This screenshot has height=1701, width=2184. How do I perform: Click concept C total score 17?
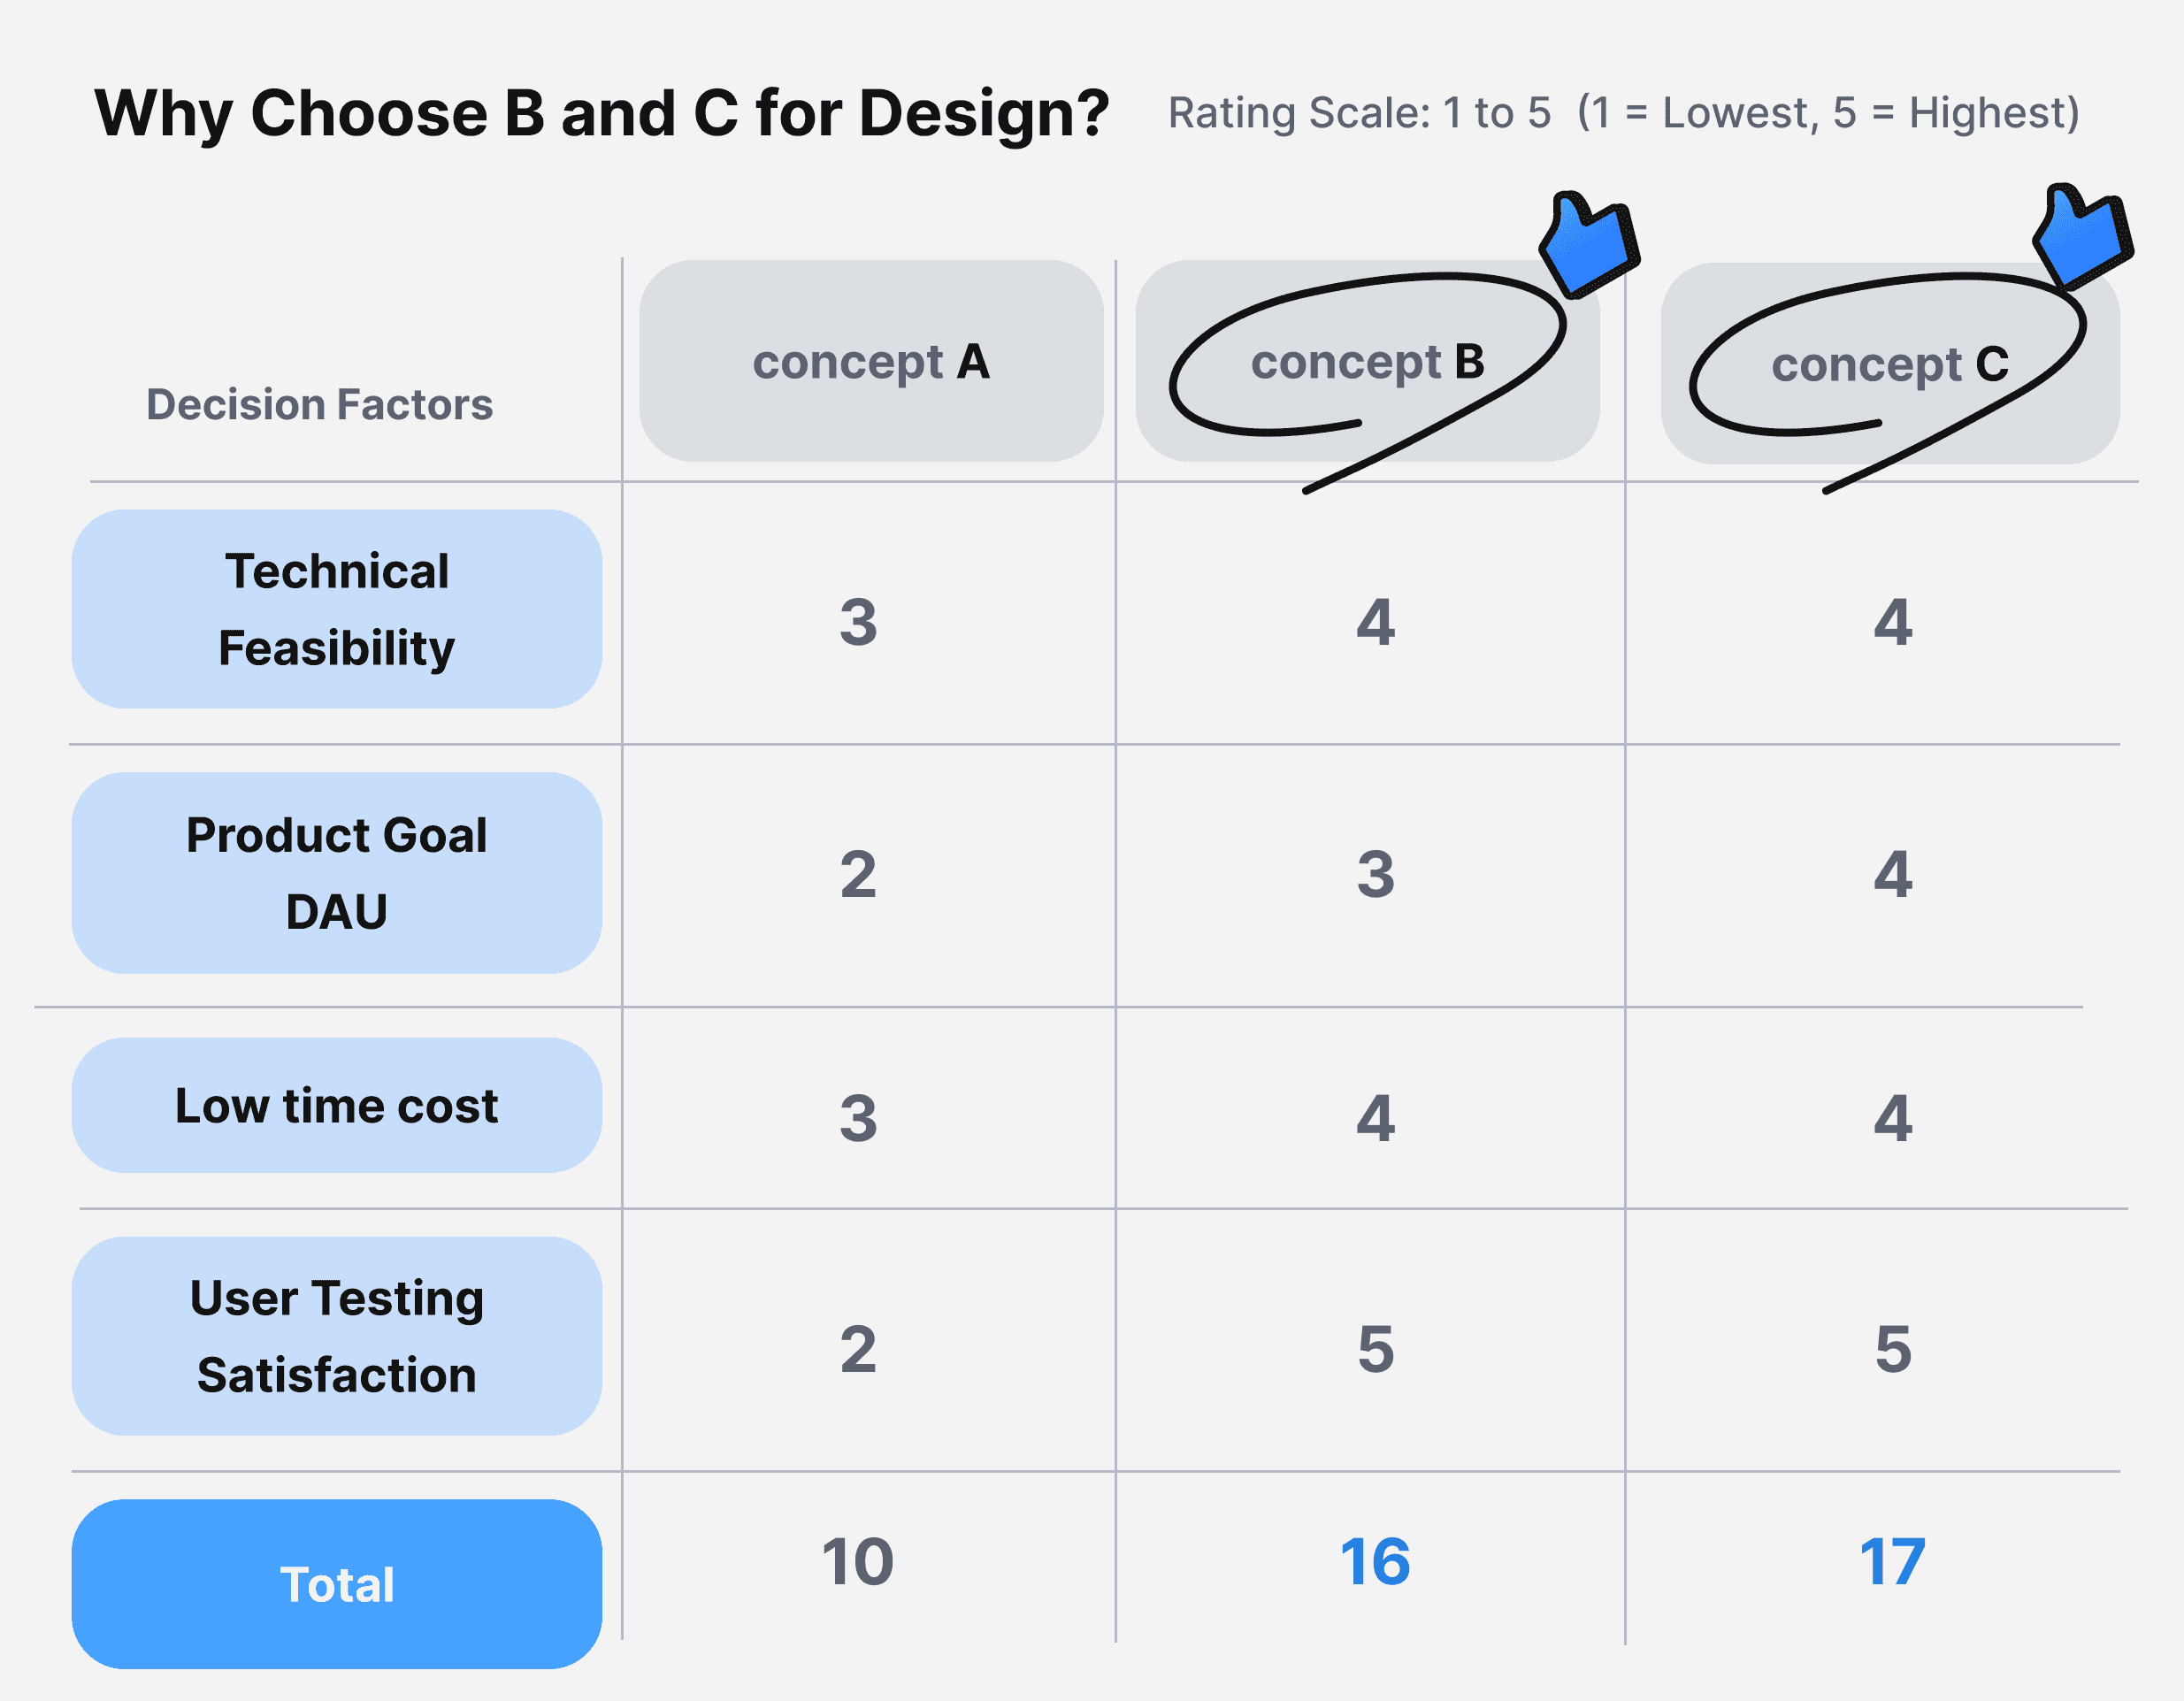click(x=1892, y=1562)
